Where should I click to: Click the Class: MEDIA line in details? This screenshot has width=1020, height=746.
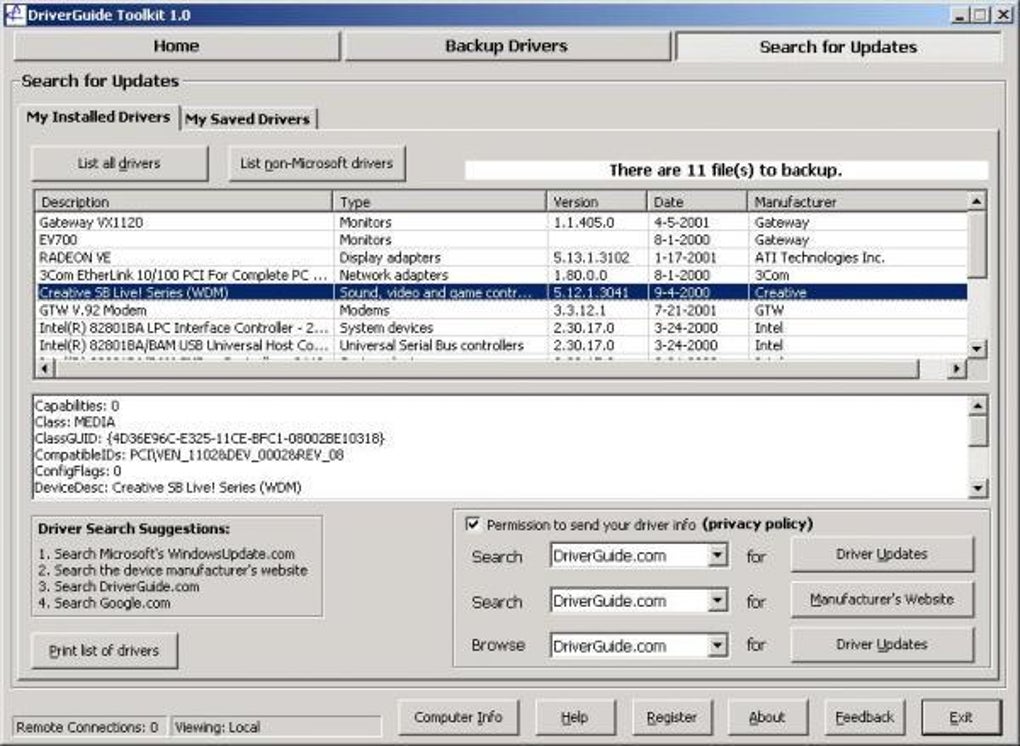[x=75, y=422]
